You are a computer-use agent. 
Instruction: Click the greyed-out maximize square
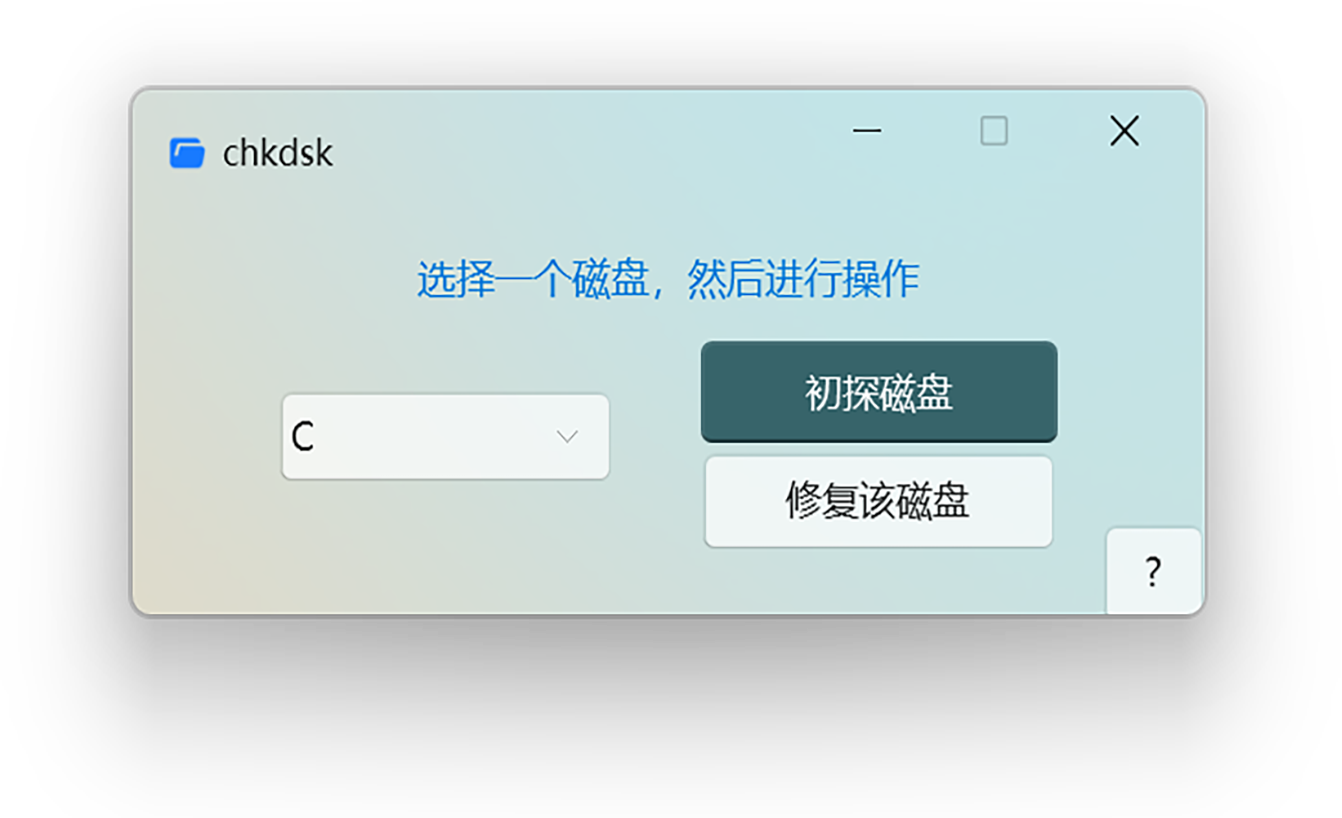coord(994,131)
